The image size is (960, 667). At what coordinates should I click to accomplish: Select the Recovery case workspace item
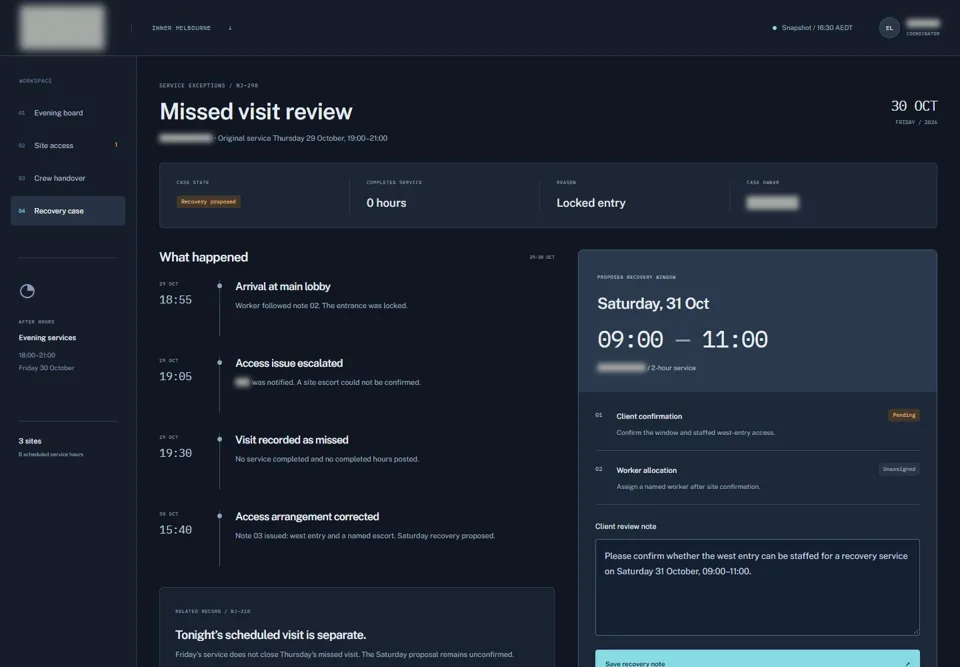click(x=67, y=211)
